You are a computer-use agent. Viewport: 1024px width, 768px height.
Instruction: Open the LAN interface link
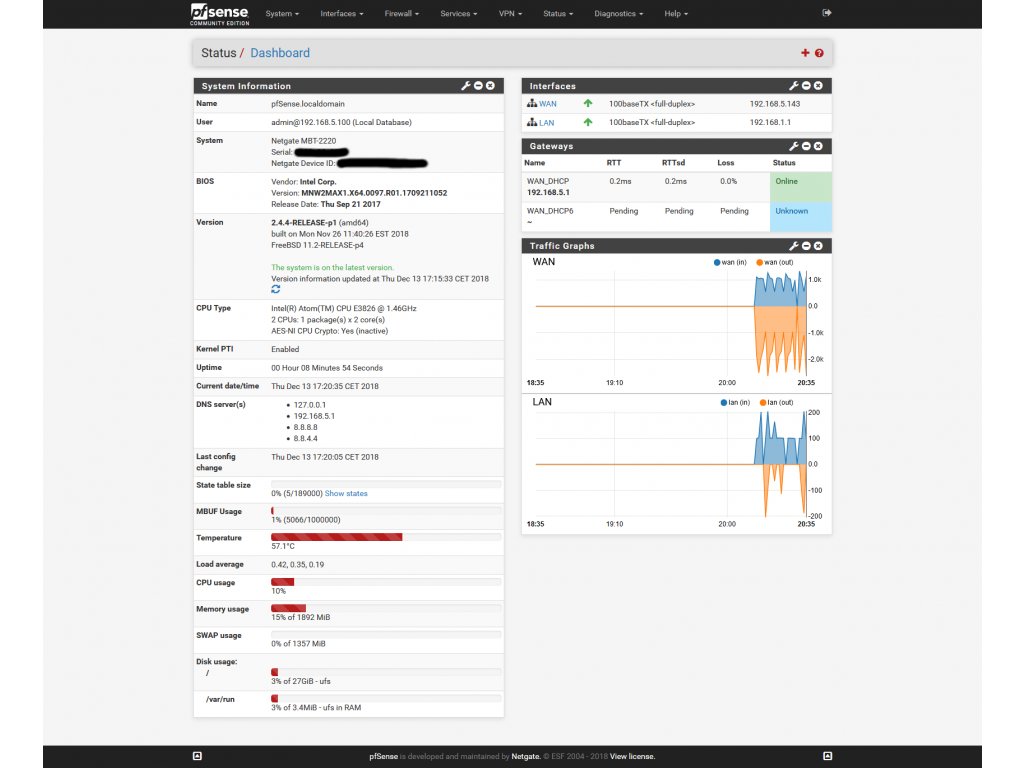click(x=547, y=123)
